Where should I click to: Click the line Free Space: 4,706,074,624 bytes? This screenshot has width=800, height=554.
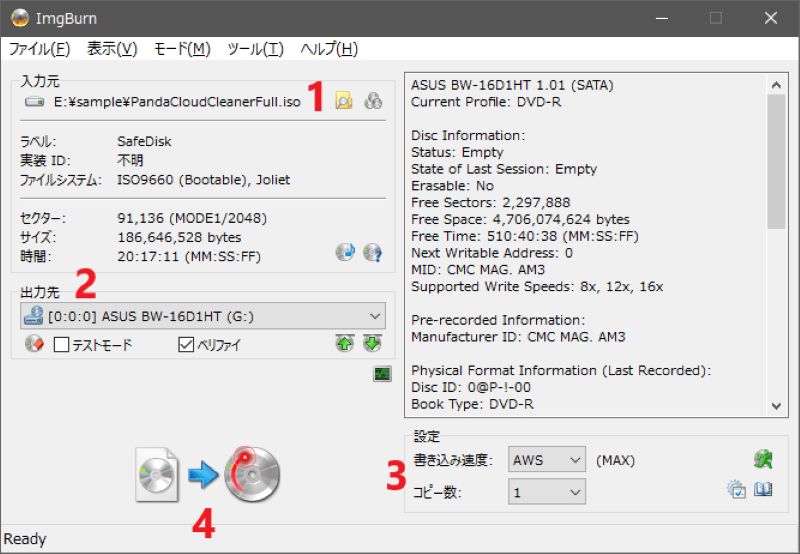[x=520, y=219]
